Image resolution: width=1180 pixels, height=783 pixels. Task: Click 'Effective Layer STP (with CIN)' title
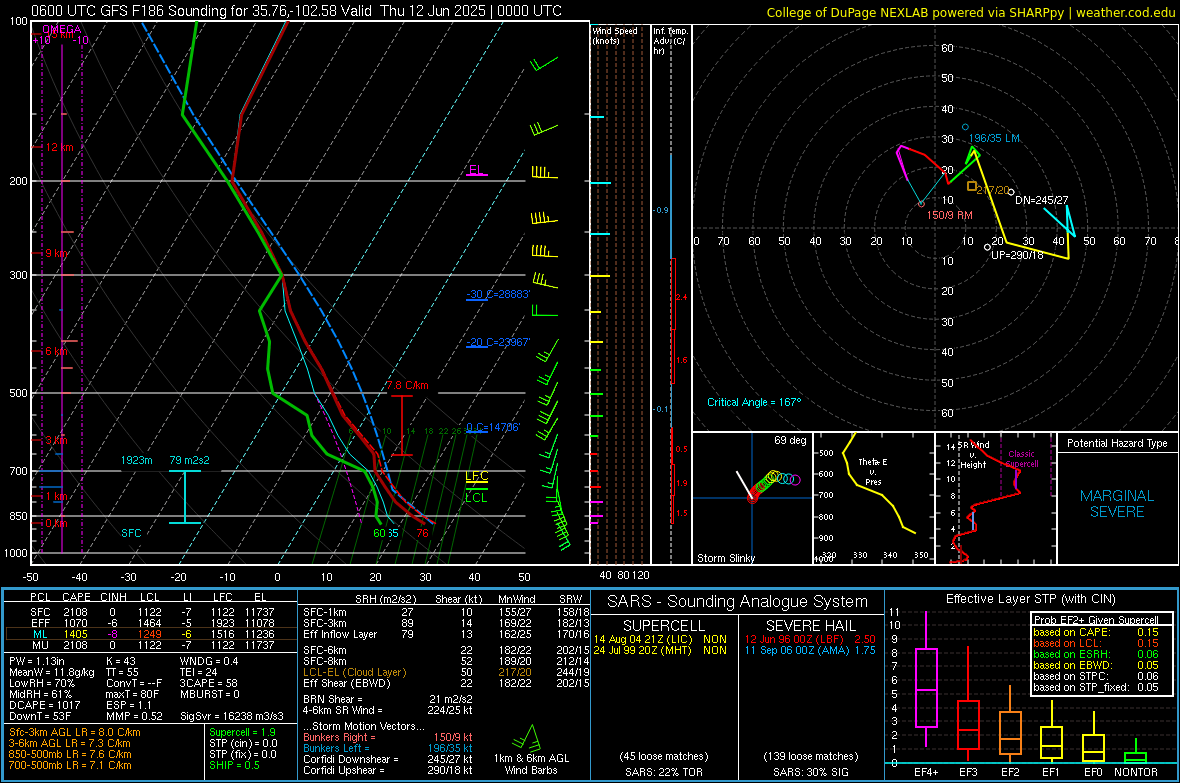click(x=1030, y=599)
